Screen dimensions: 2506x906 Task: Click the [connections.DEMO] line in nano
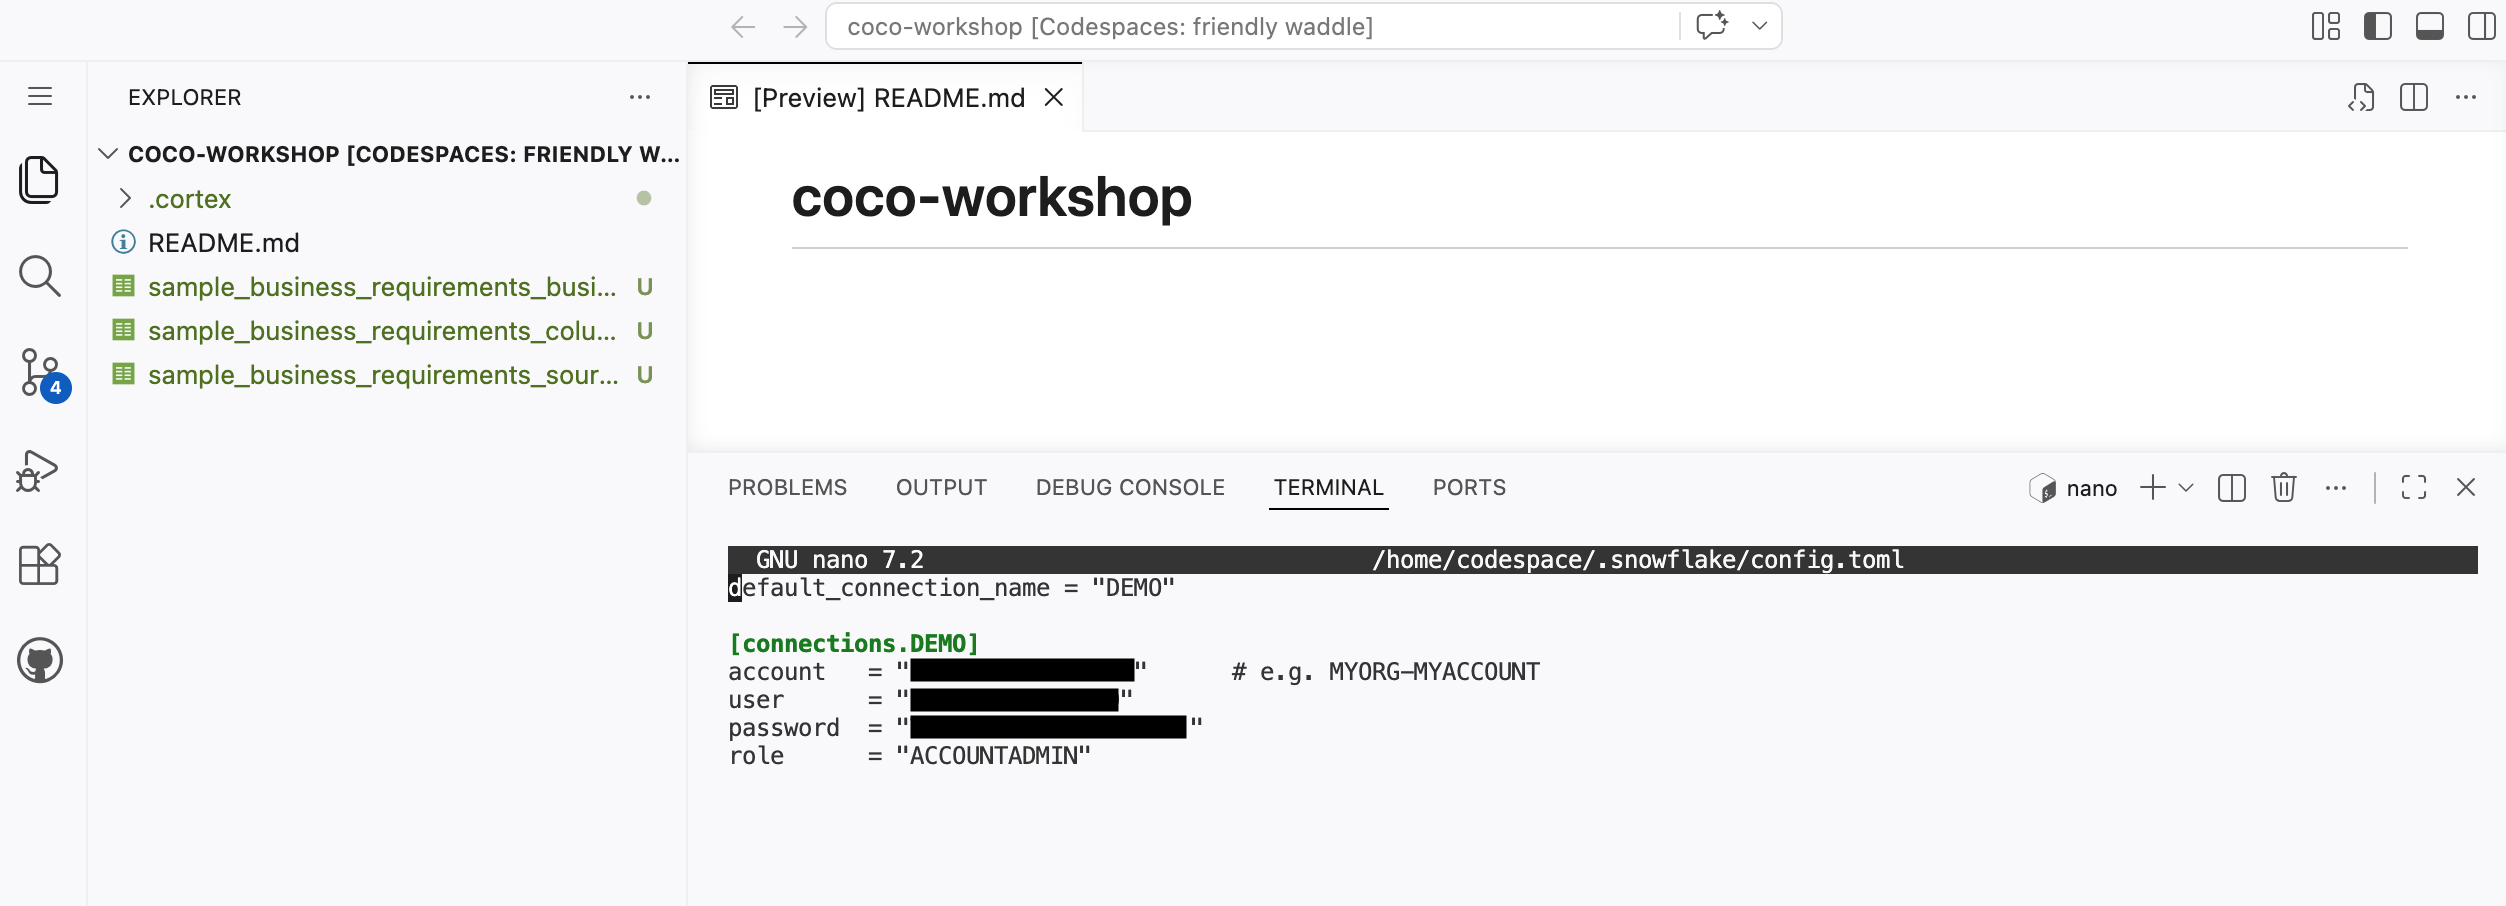coord(853,644)
